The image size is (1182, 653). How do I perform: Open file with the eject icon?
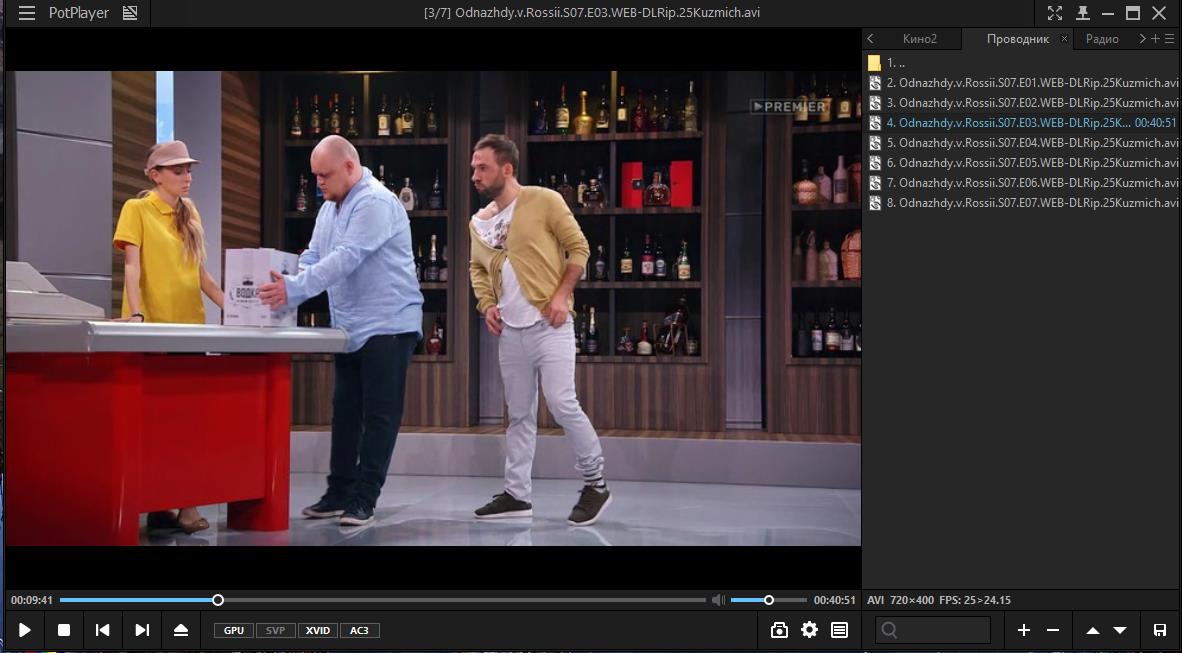(180, 630)
